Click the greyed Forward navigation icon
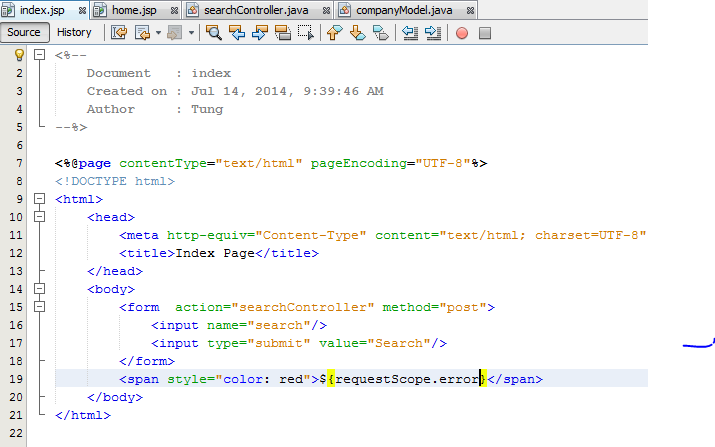 [x=175, y=33]
